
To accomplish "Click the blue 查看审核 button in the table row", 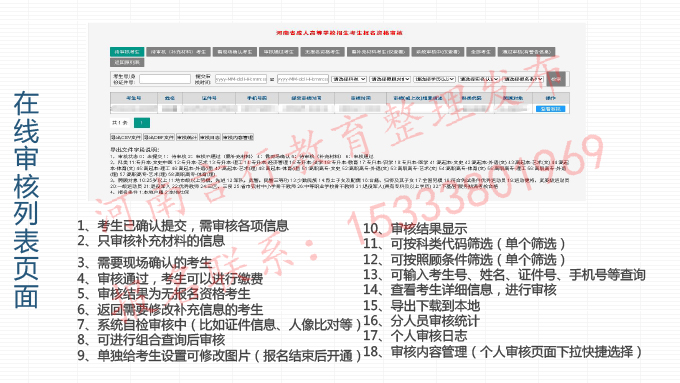I will coord(550,109).
